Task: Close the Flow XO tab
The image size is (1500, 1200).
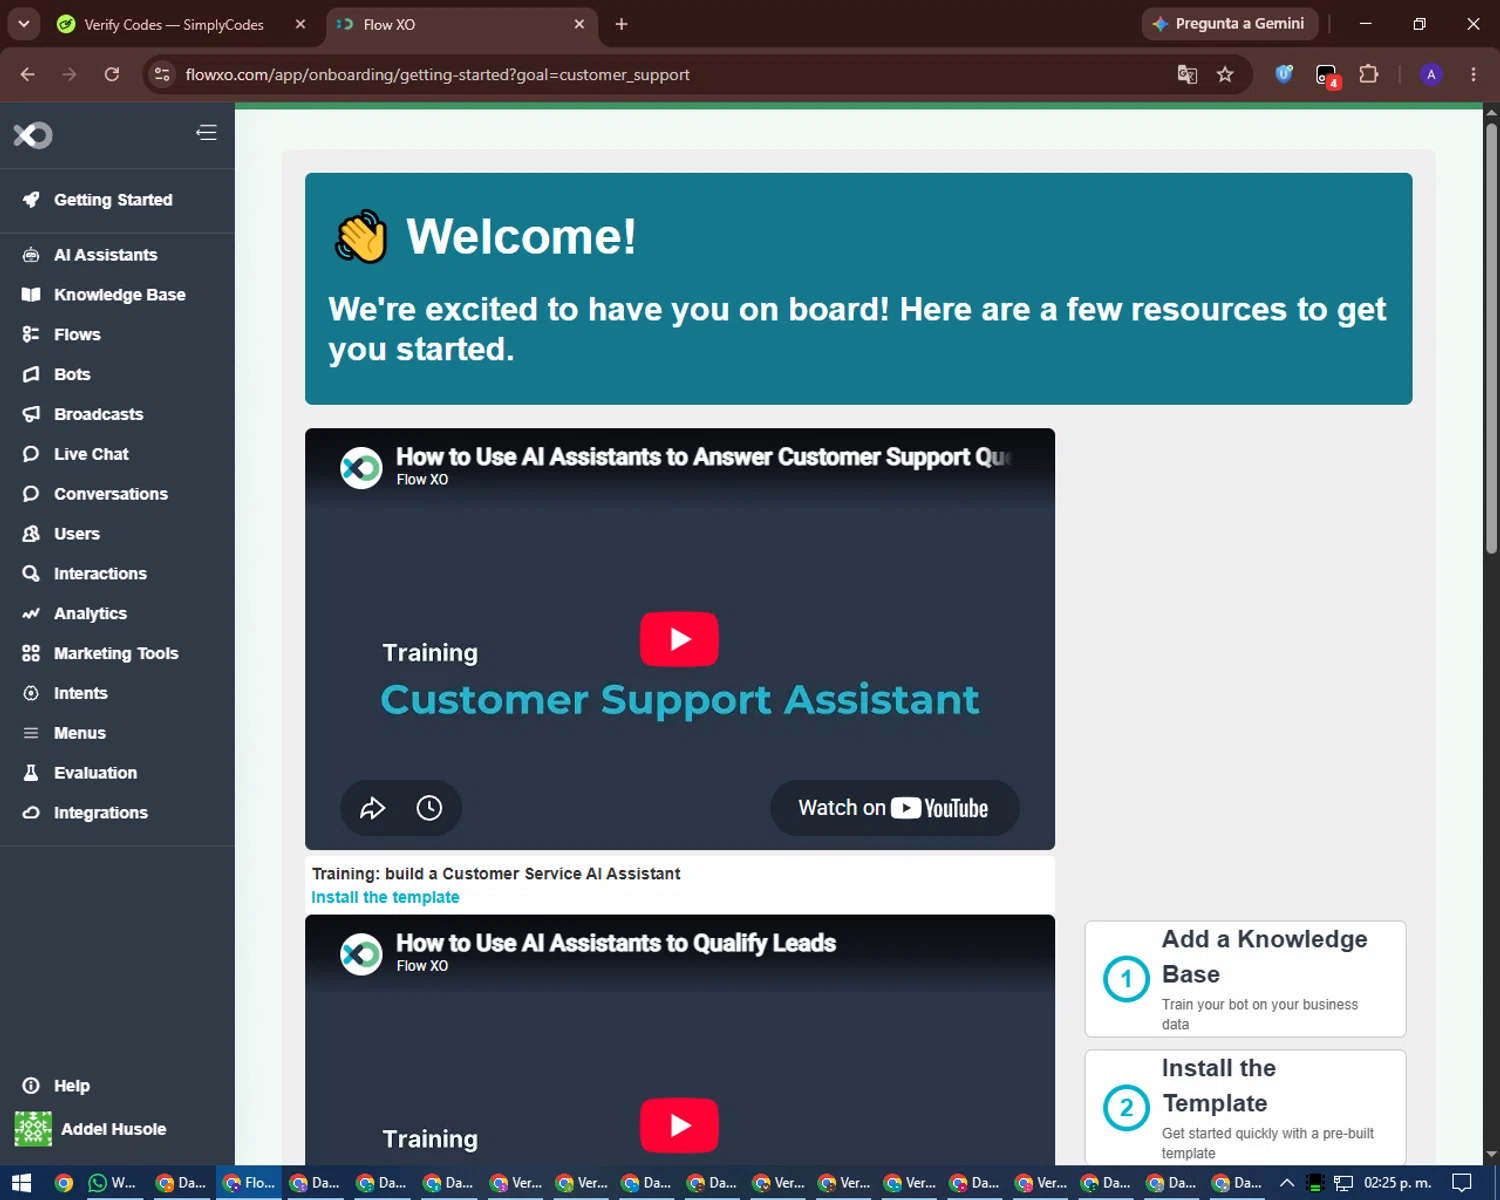Action: pyautogui.click(x=579, y=24)
